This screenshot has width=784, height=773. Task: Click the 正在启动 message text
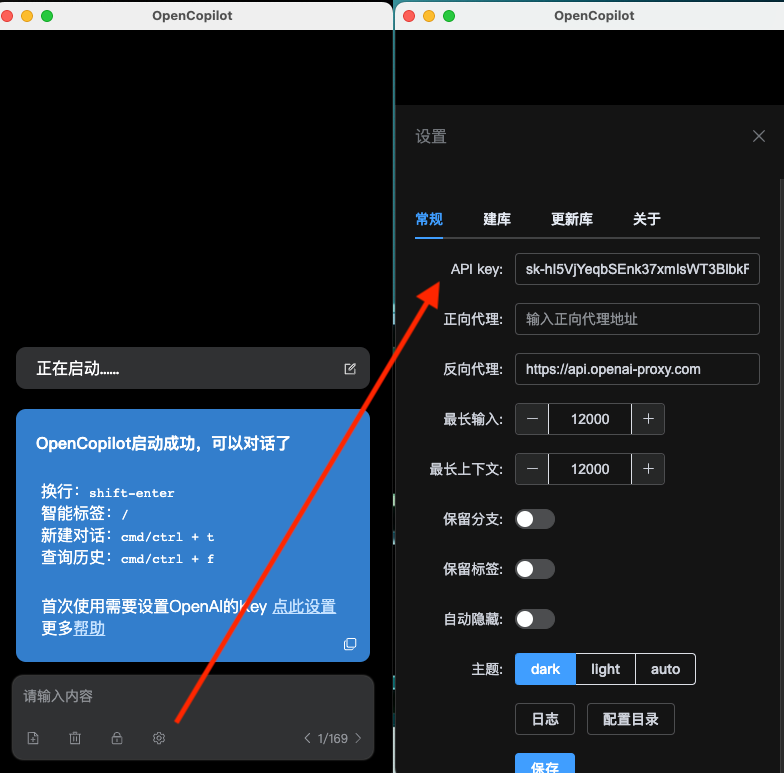pyautogui.click(x=78, y=368)
